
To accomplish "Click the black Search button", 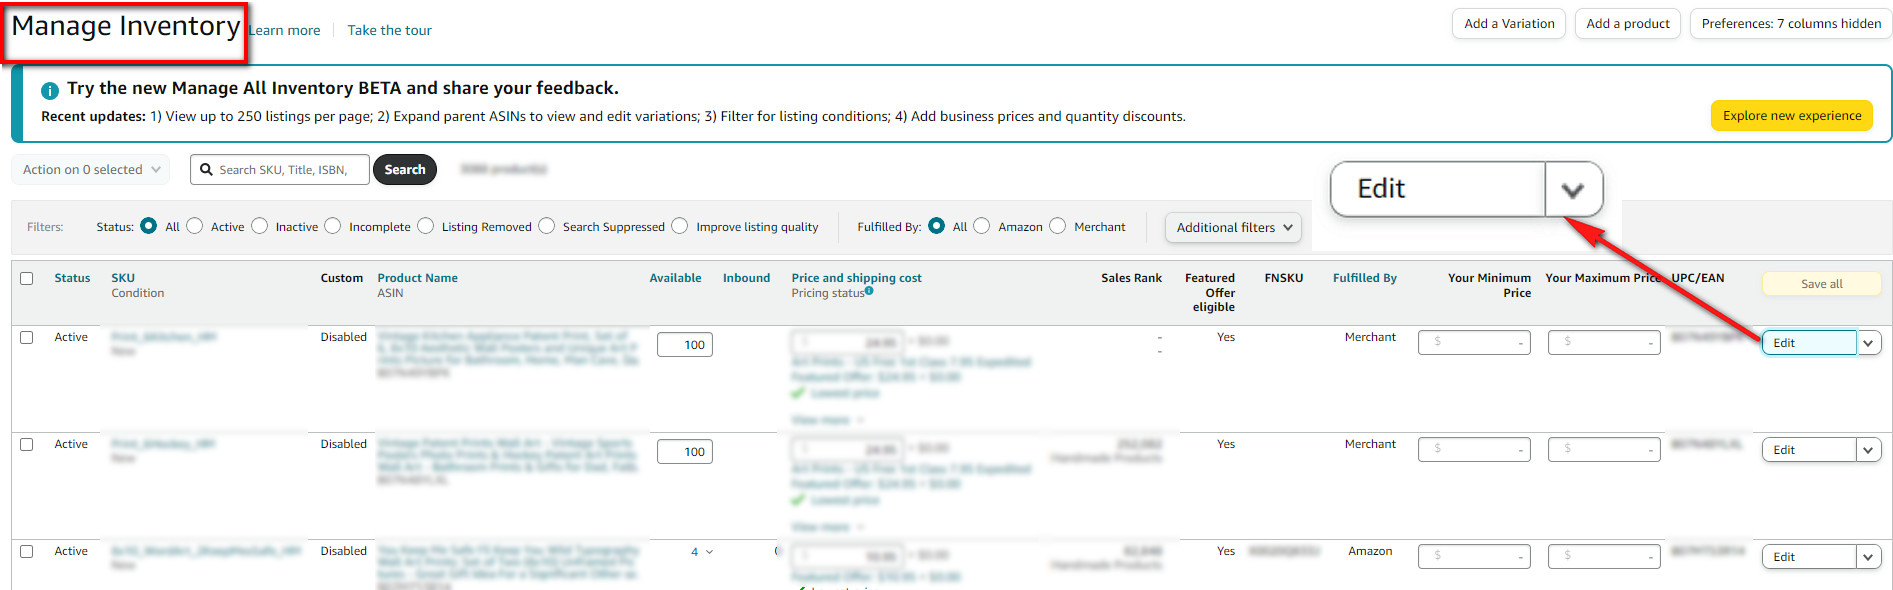I will point(405,170).
